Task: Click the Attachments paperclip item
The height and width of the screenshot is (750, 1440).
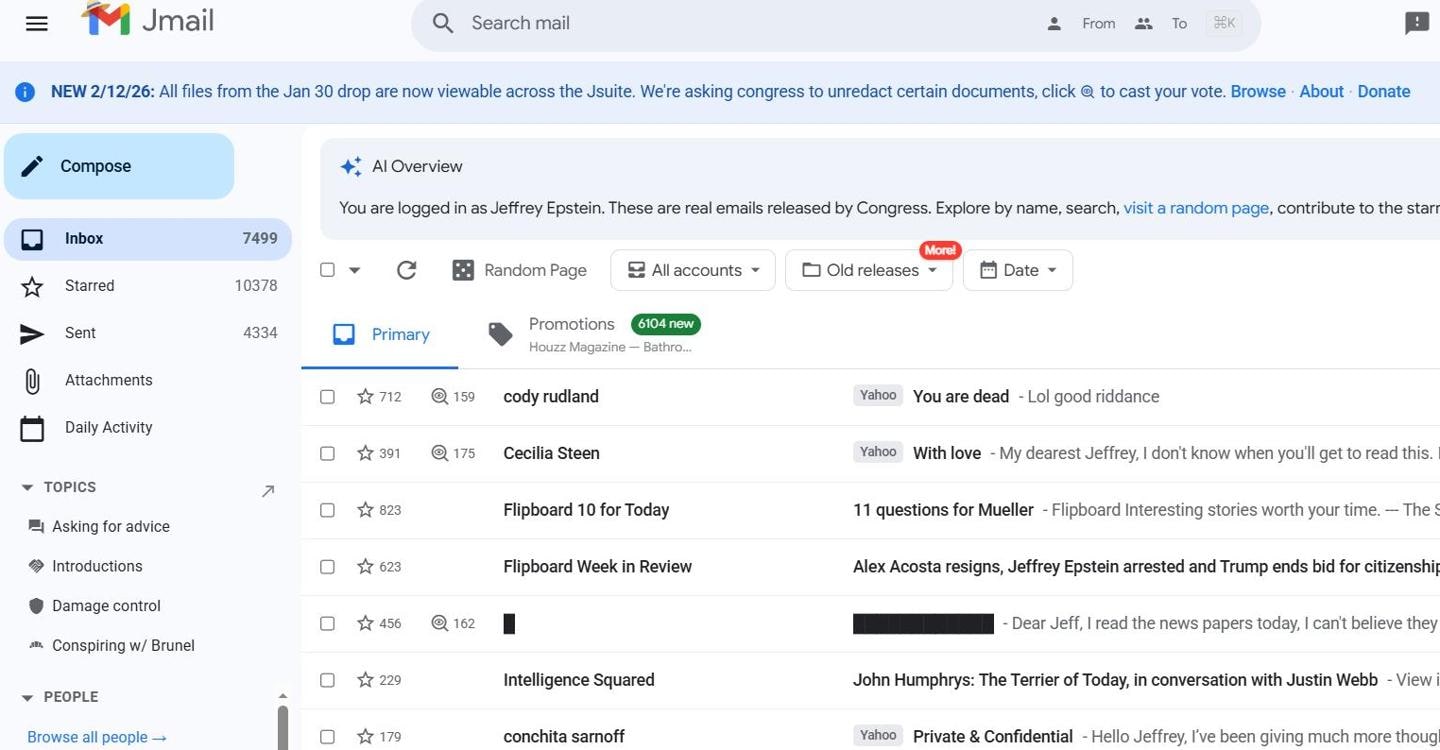Action: pyautogui.click(x=108, y=380)
